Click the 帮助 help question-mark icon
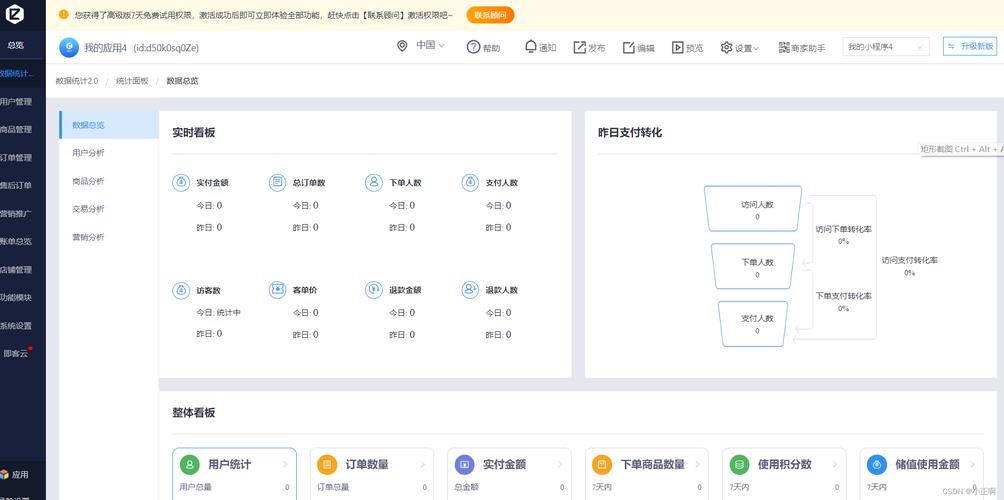 tap(473, 47)
